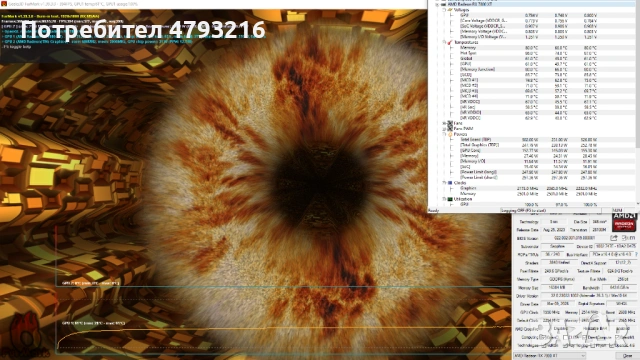
Task: Select the Power Limit (long) row
Action: click(x=531, y=172)
